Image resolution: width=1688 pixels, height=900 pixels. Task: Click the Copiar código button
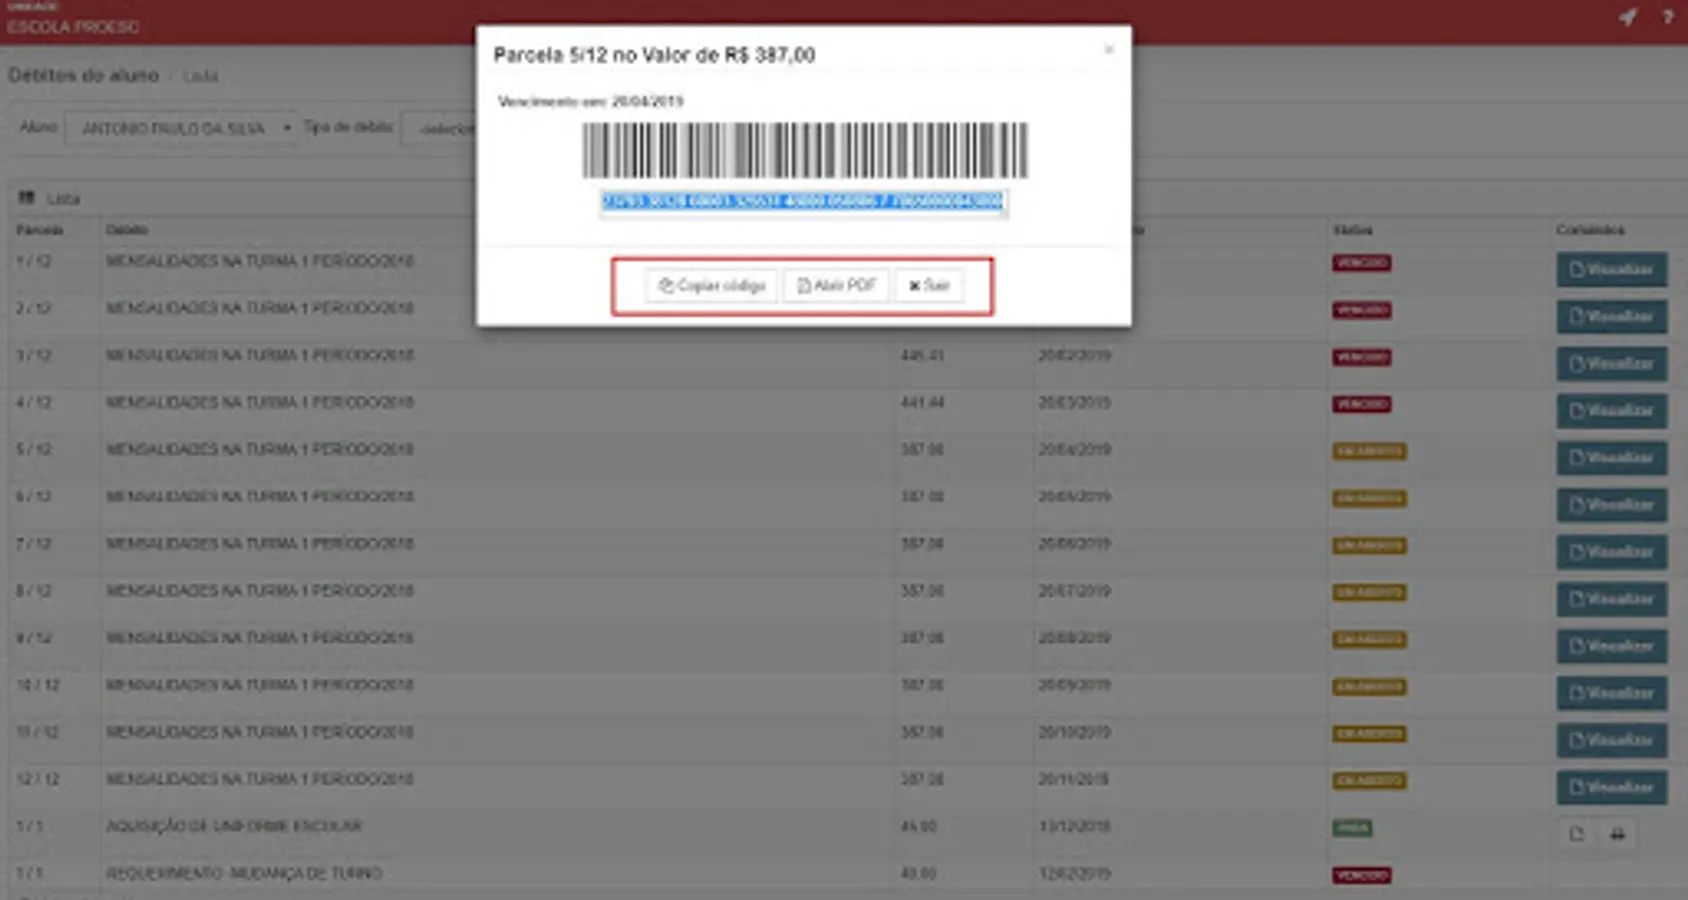[712, 286]
